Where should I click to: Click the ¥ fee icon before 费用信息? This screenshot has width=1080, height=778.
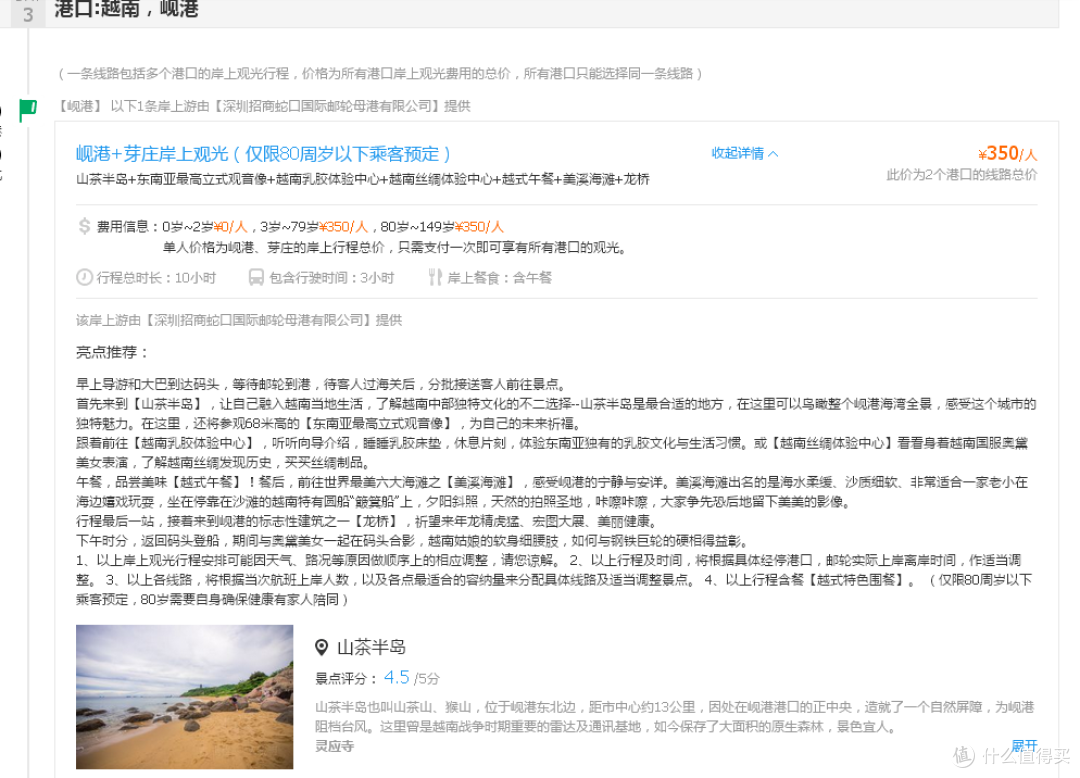coord(84,226)
